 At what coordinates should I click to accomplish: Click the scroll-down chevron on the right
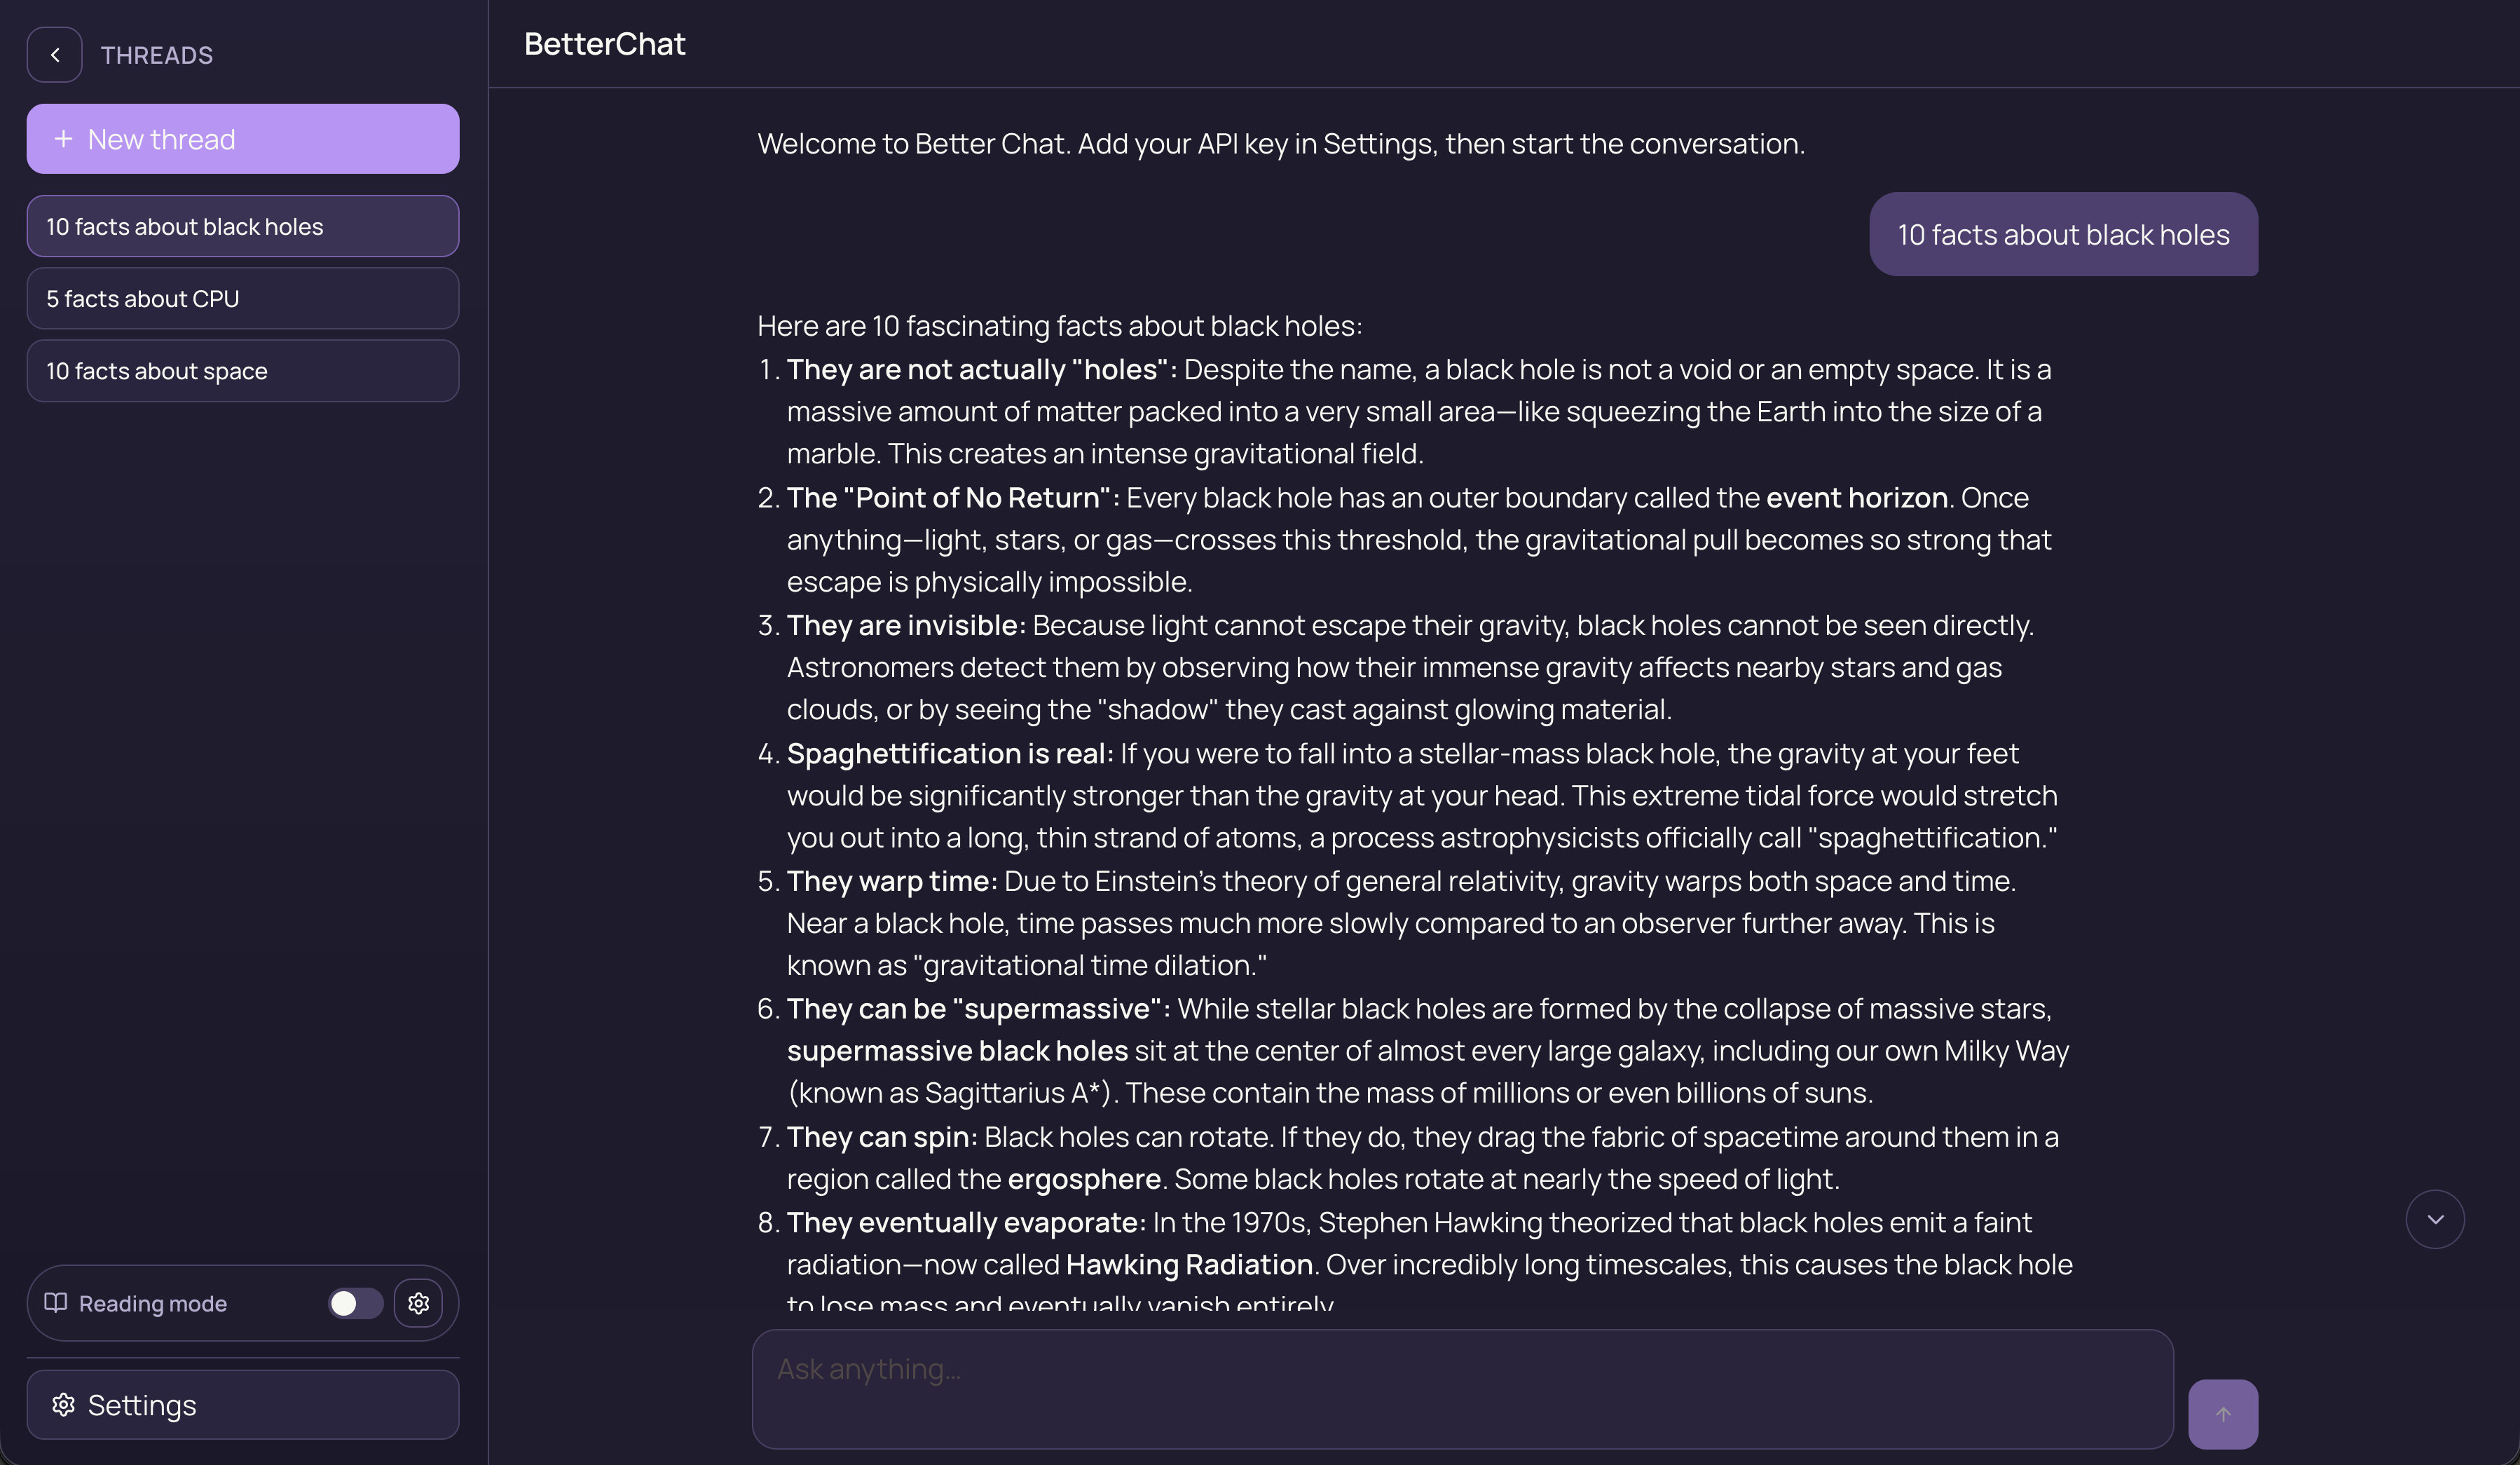pyautogui.click(x=2435, y=1219)
